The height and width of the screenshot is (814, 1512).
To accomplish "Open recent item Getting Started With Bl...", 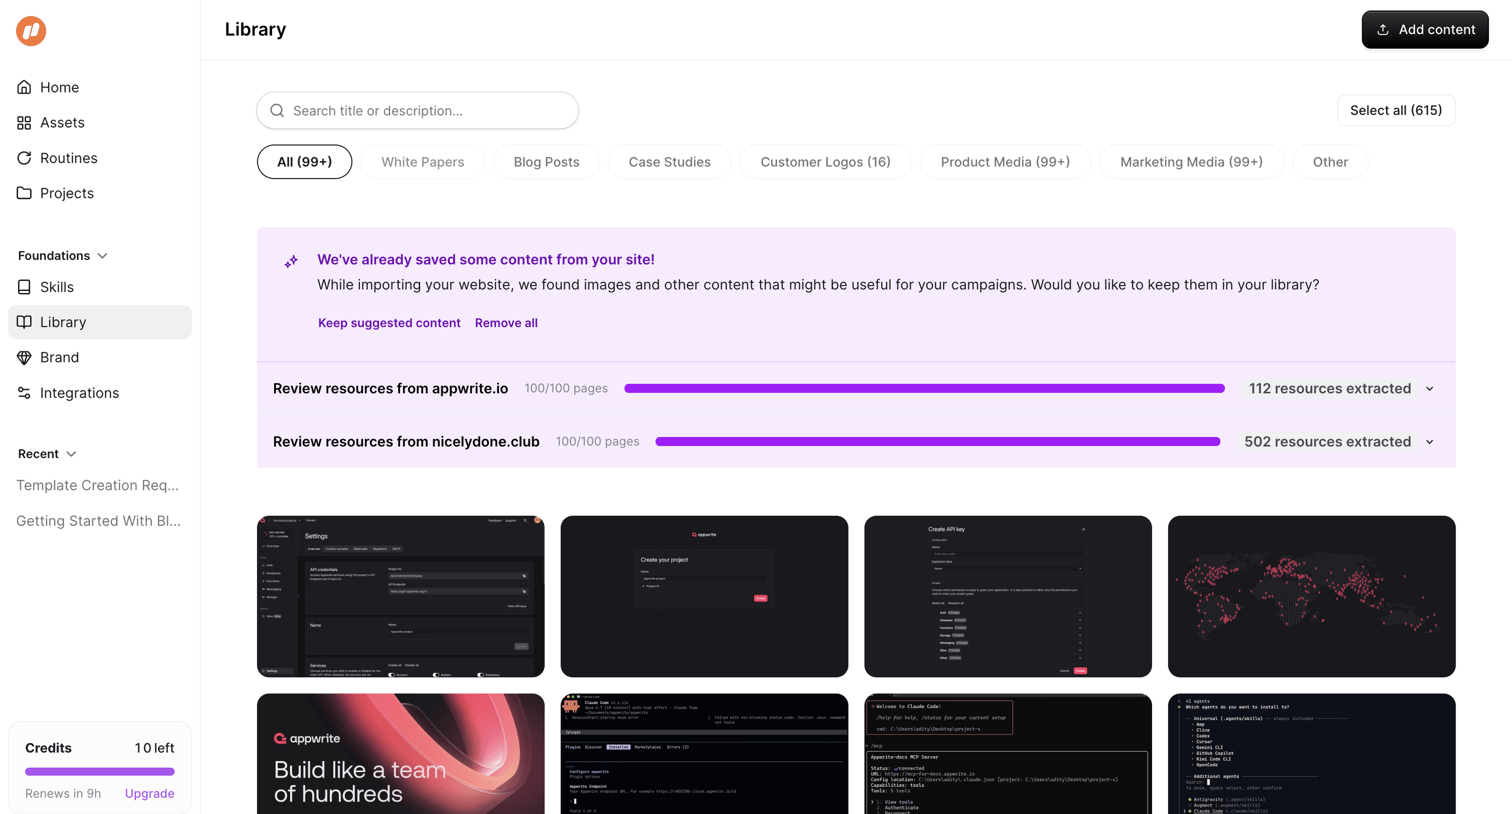I will pos(98,521).
